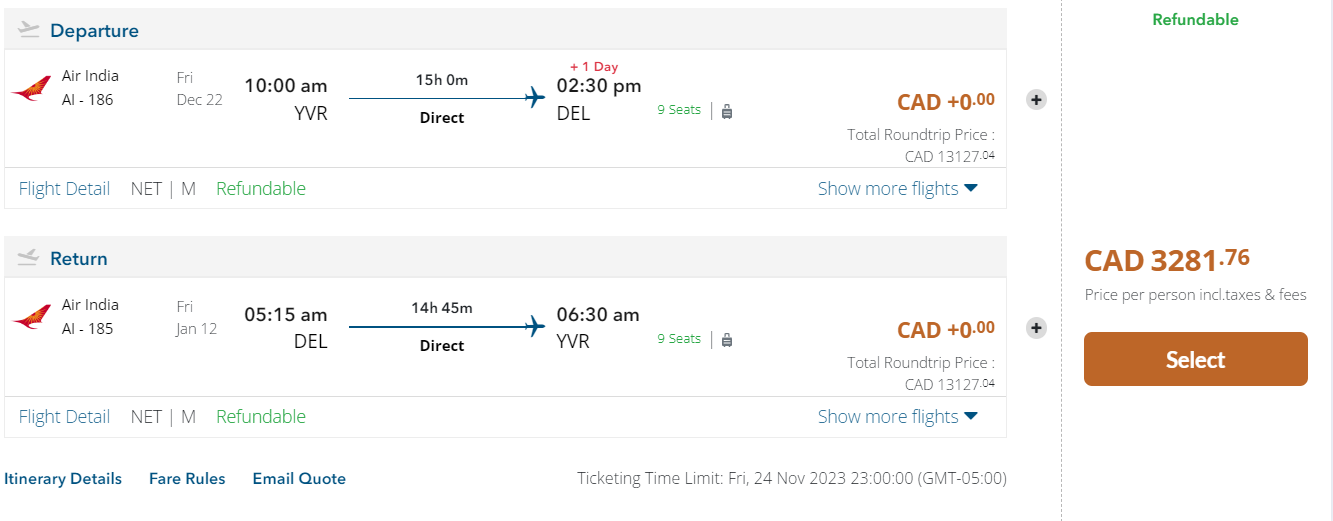Open Flight Detail for return flight

pos(64,417)
